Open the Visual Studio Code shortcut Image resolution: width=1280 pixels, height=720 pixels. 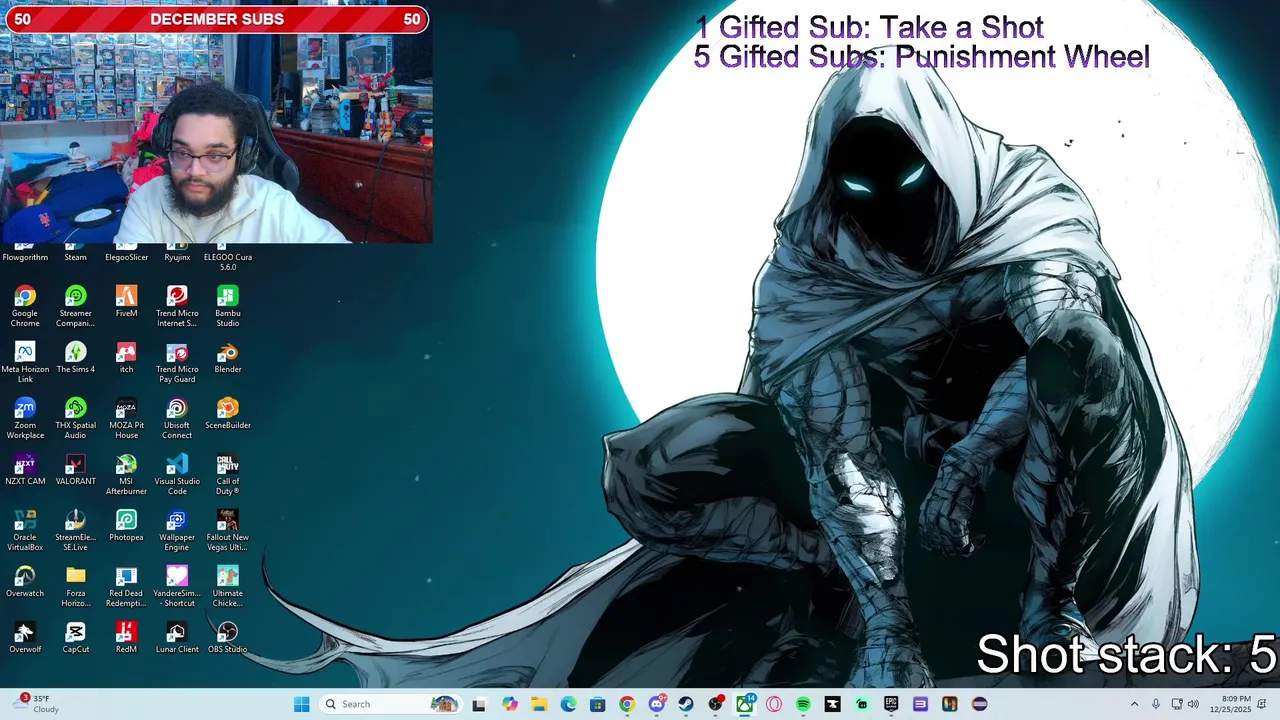pyautogui.click(x=177, y=474)
